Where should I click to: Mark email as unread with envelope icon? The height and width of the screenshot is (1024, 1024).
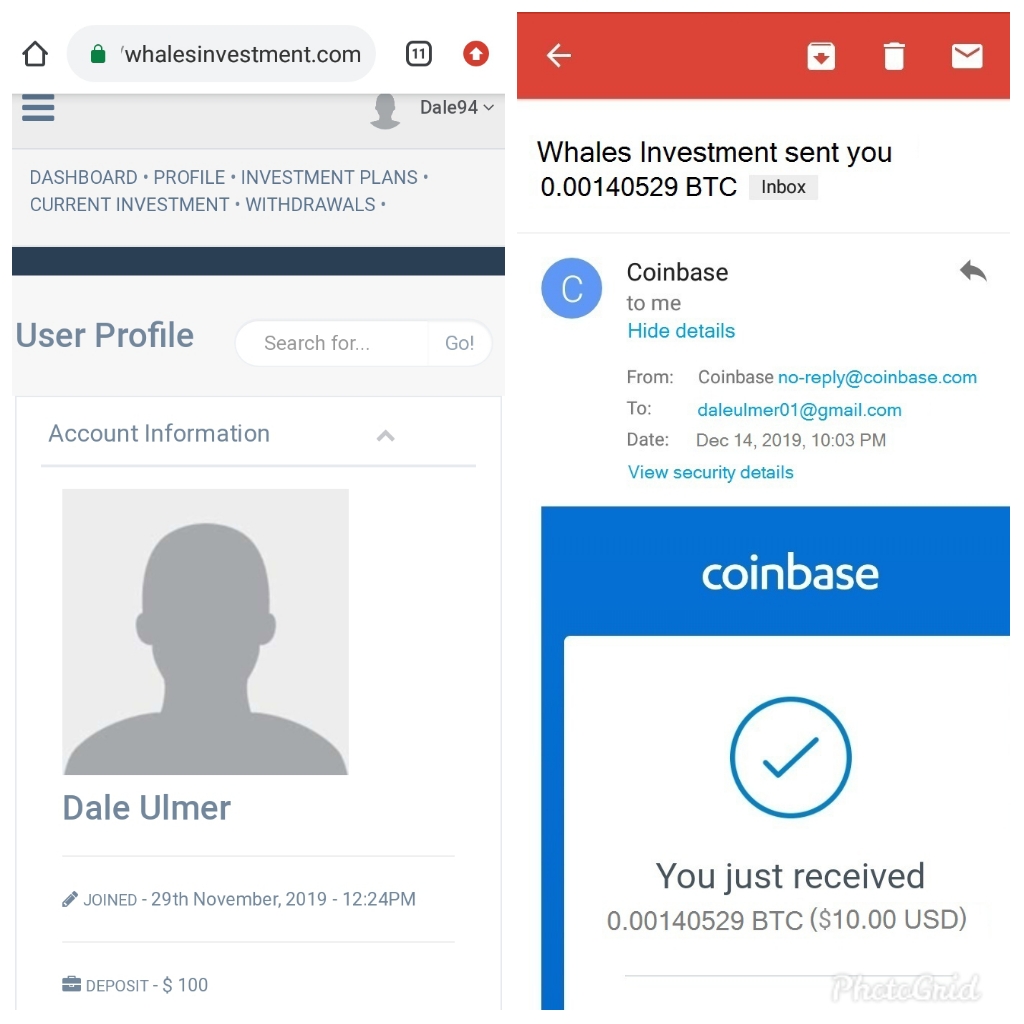click(967, 56)
